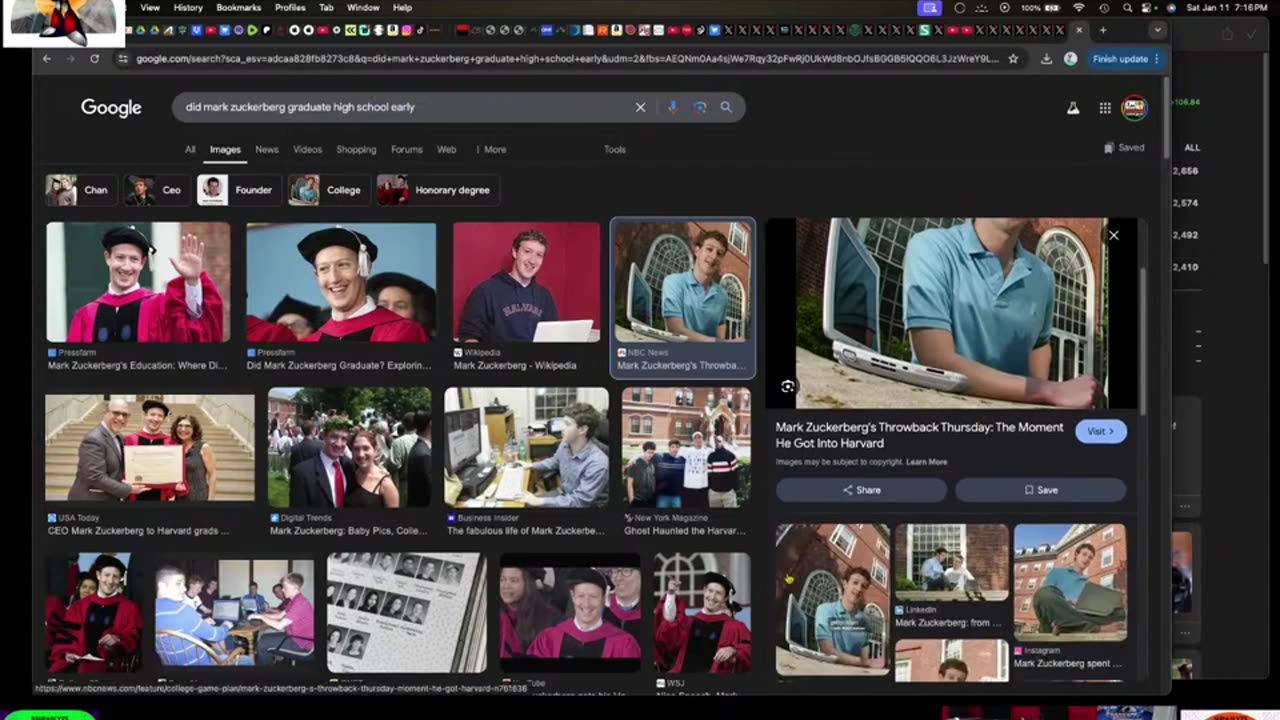Screen dimensions: 1280x720
Task: Open a new browser tab with plus
Action: 1103,30
